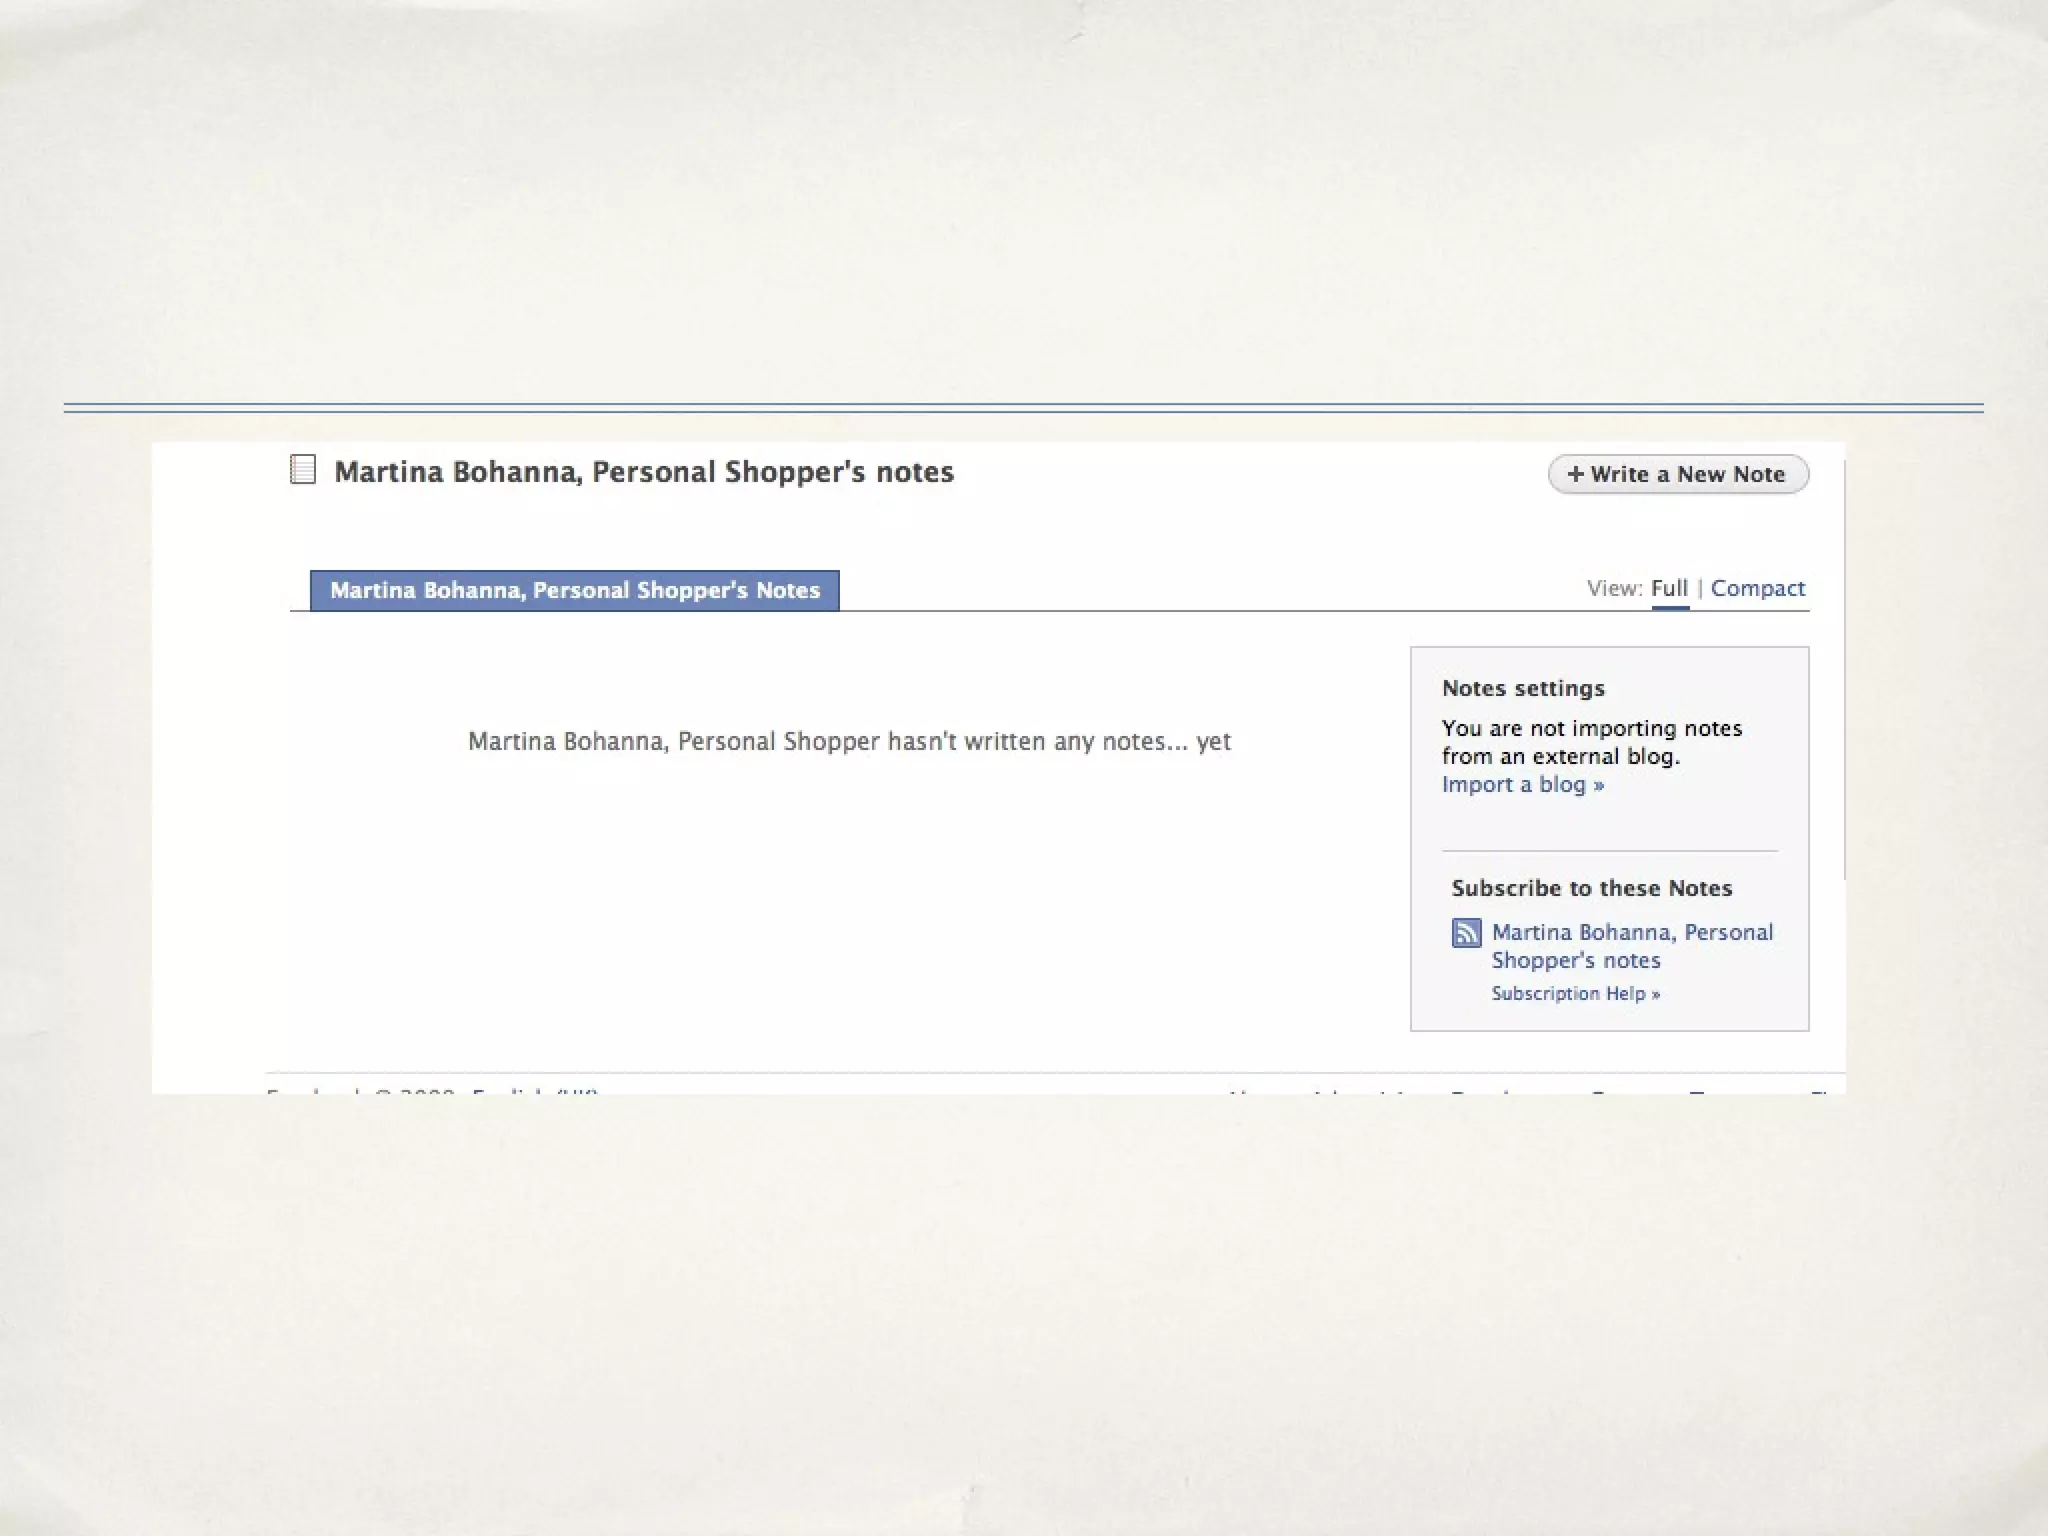Click the clipped Facebook copyright footer text
Image resolution: width=2048 pixels, height=1536 pixels.
click(x=360, y=1091)
